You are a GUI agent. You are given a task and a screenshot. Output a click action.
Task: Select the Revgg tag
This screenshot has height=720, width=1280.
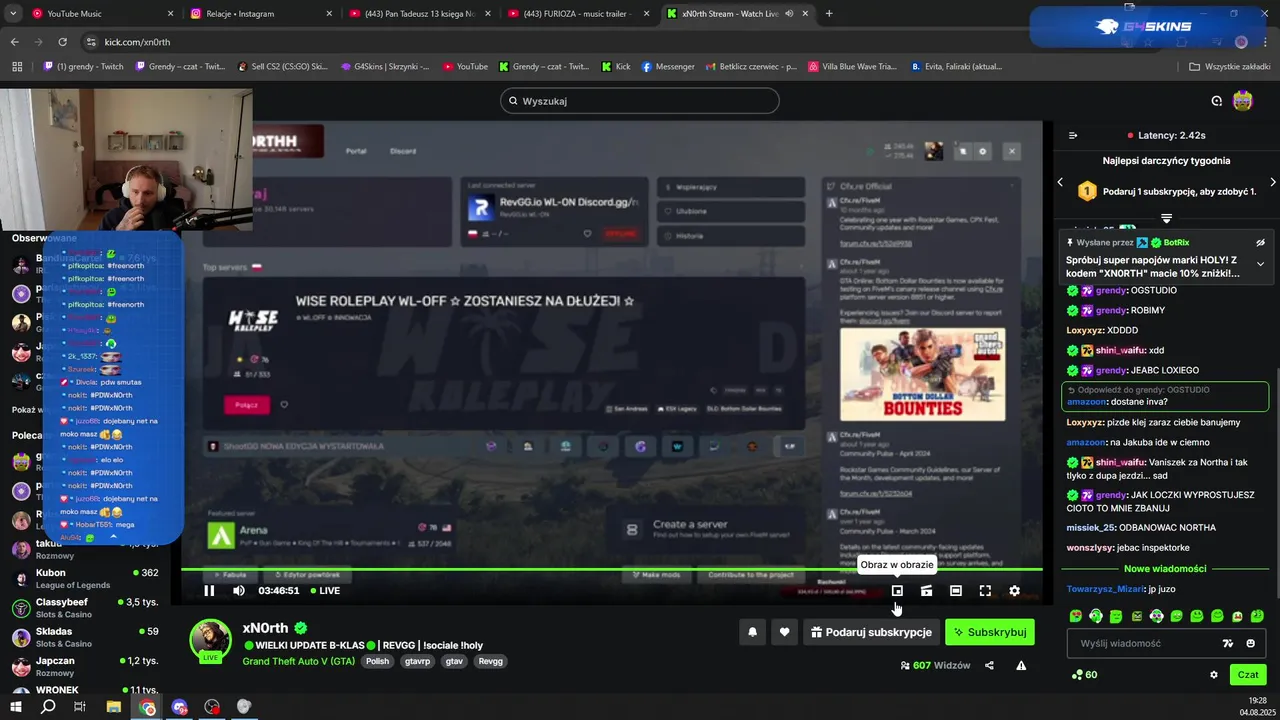[490, 661]
